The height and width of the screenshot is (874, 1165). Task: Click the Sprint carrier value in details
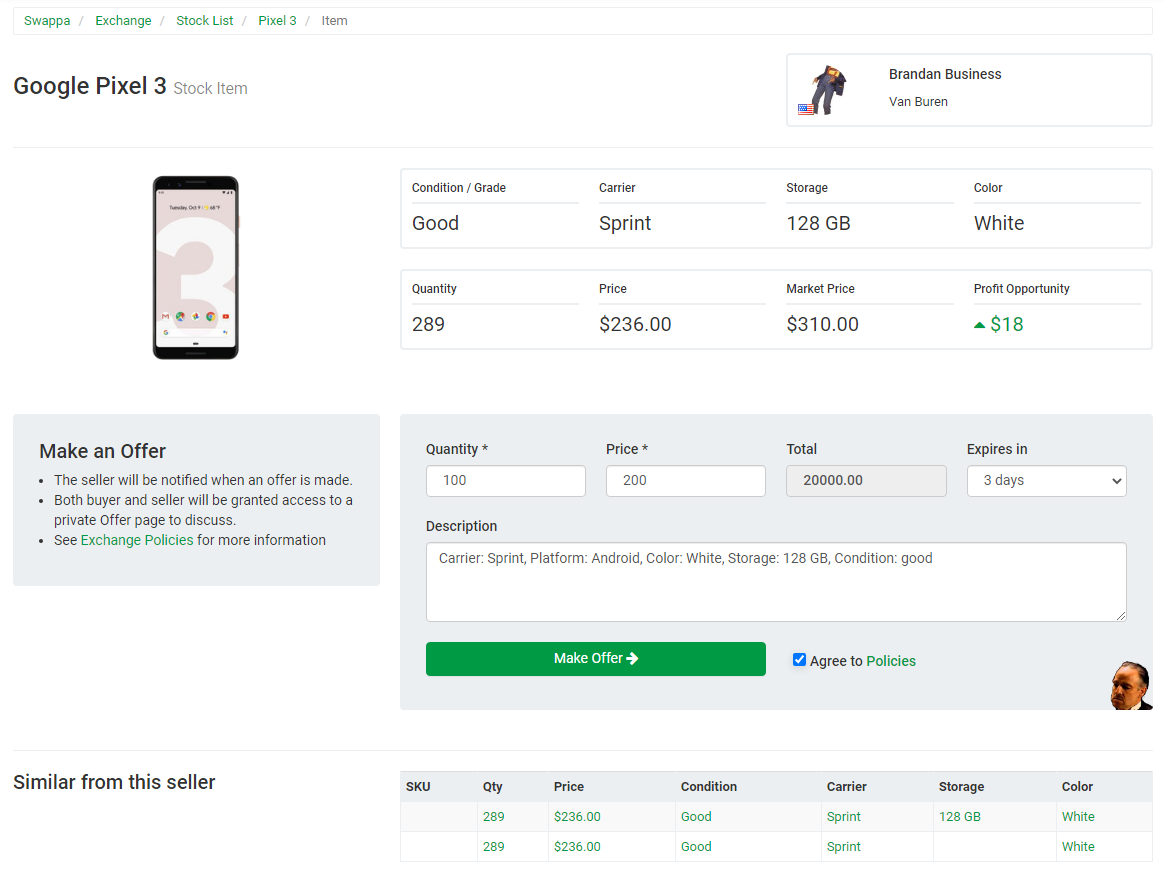click(625, 224)
